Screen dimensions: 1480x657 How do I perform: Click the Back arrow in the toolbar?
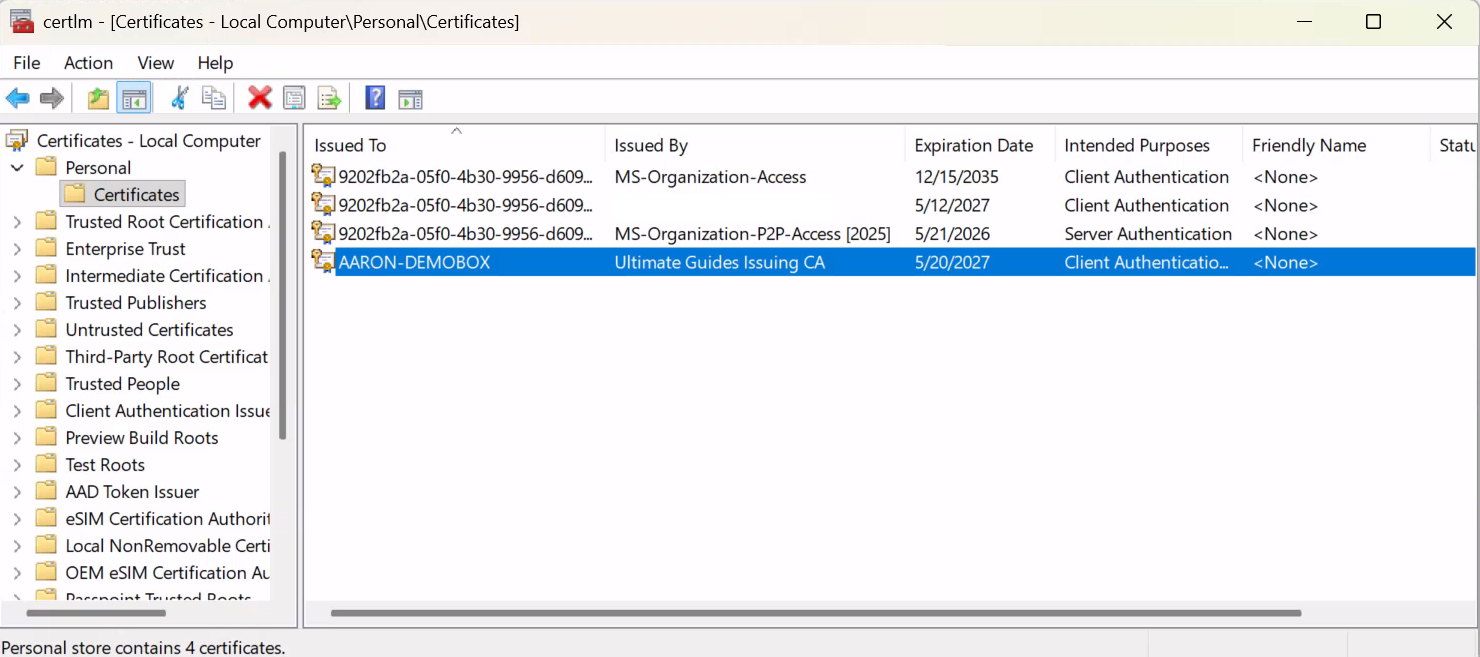[18, 98]
